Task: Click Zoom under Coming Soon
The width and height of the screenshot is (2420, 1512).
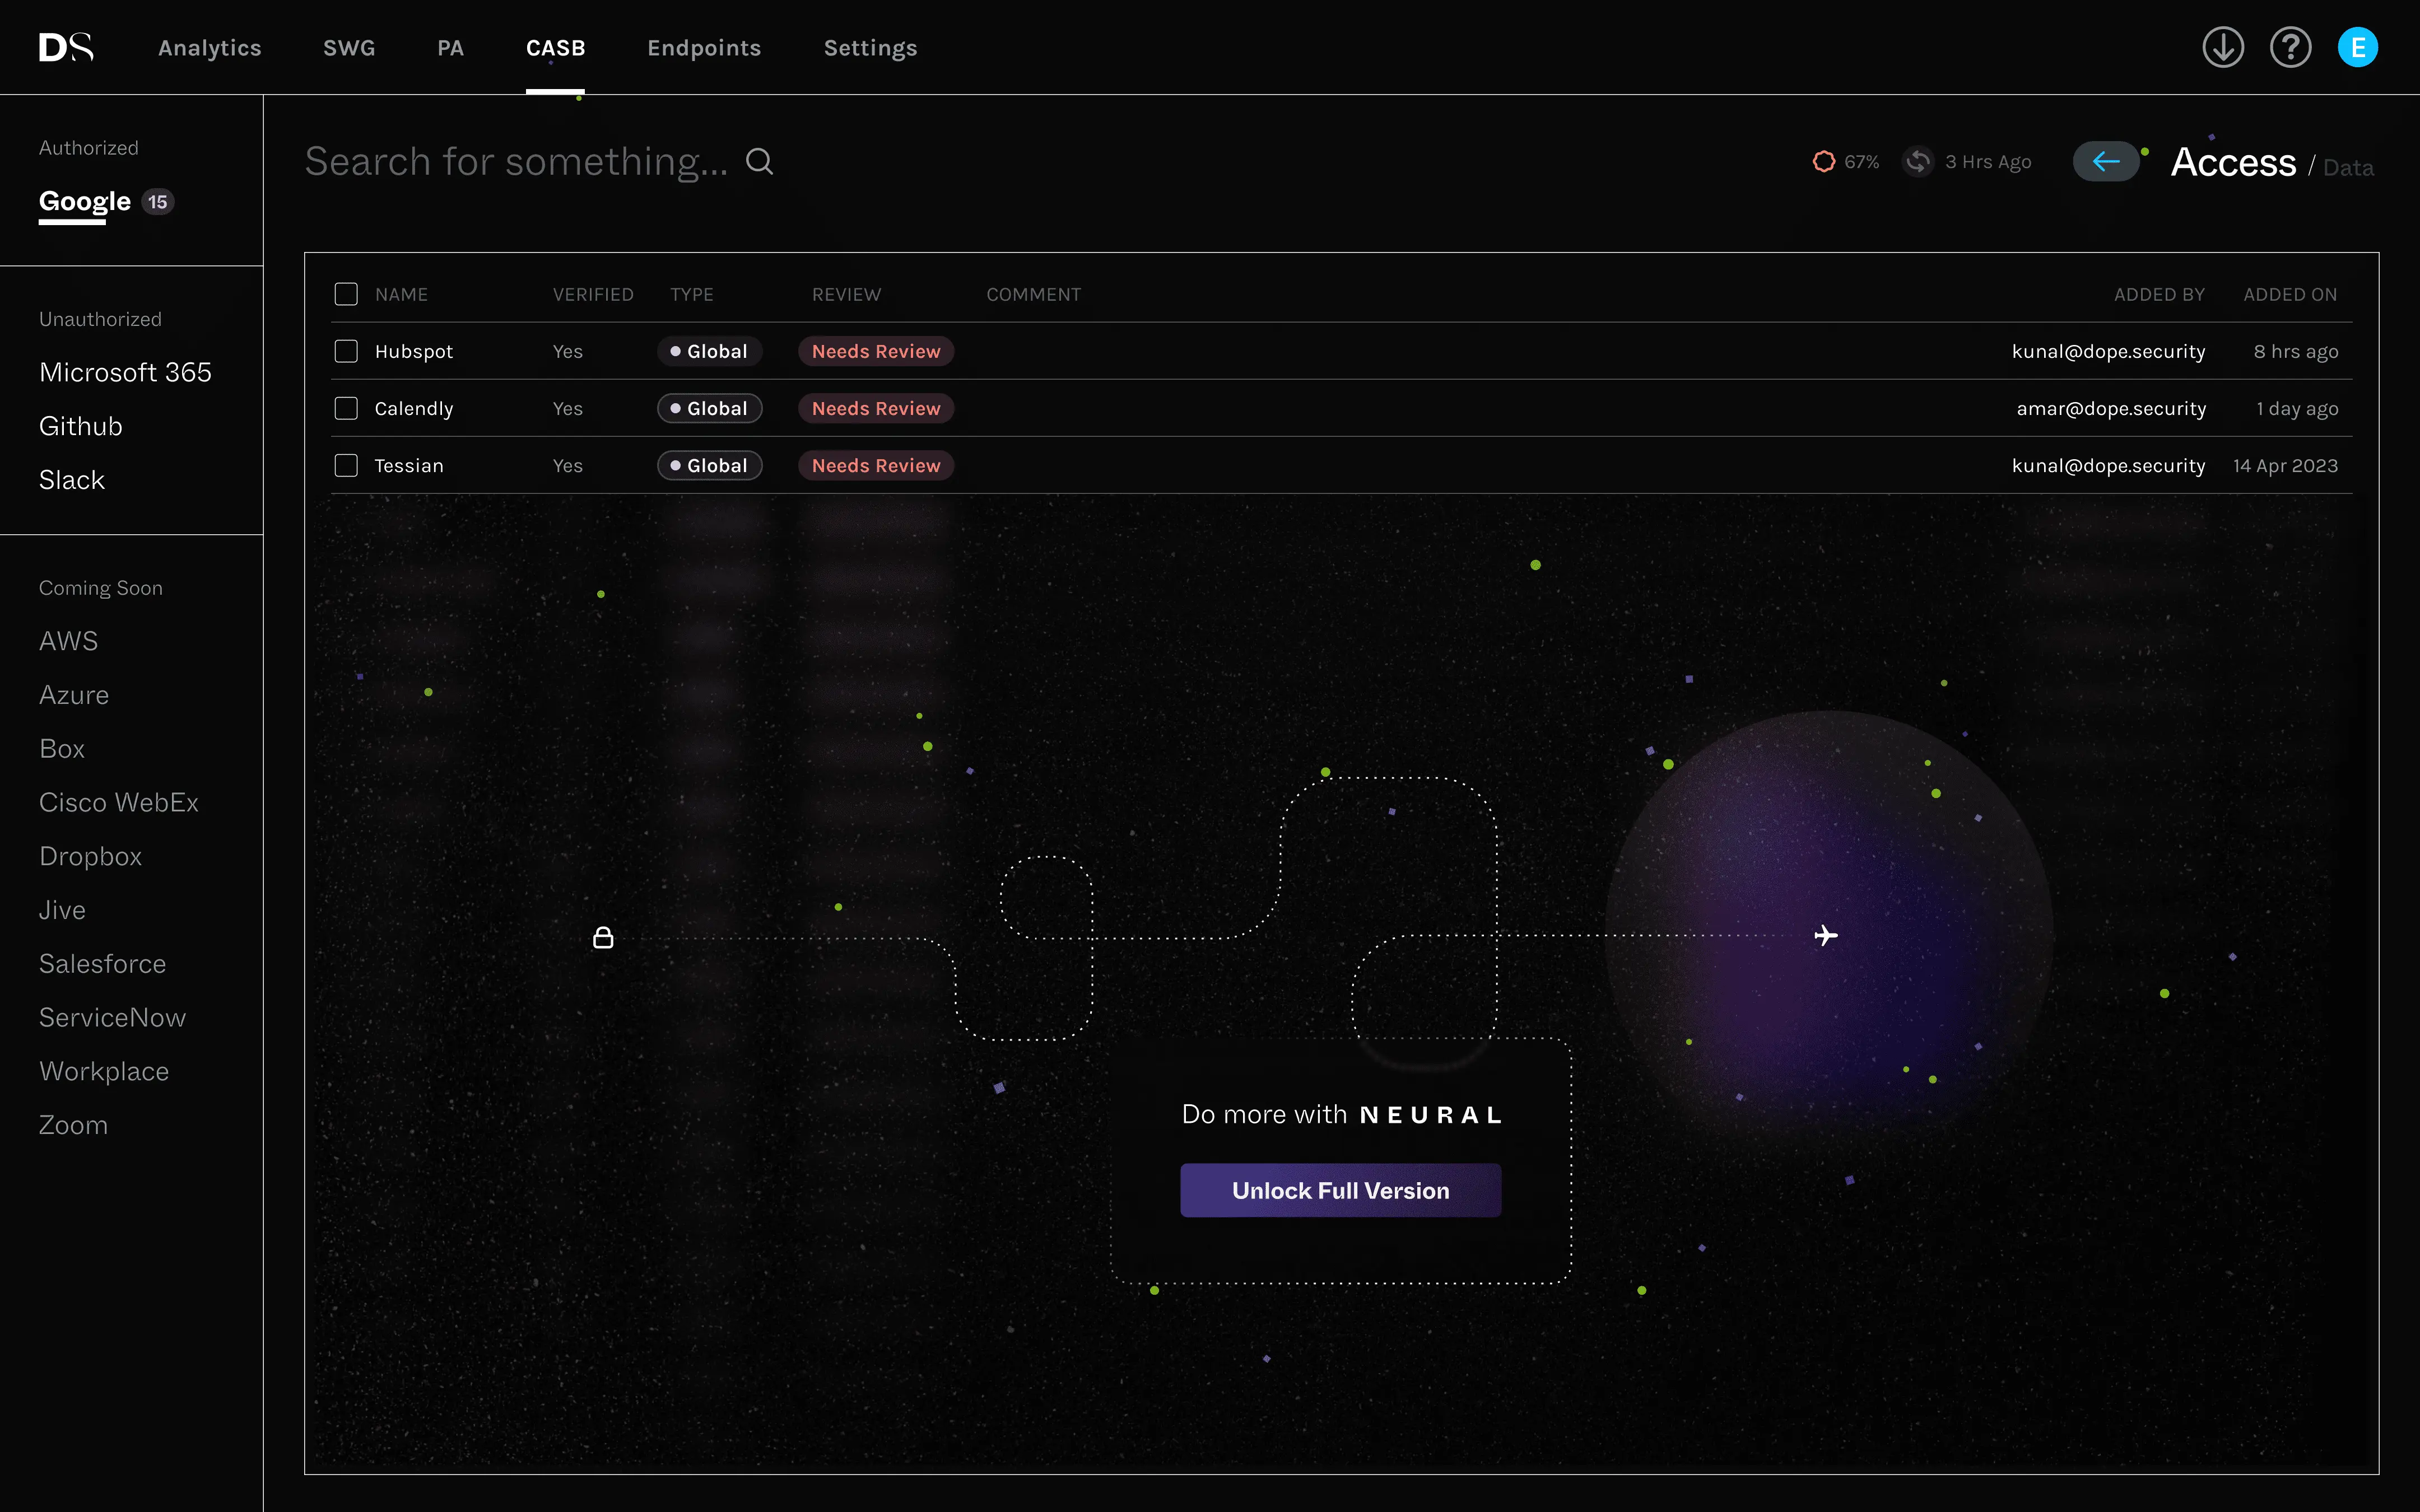Action: pos(73,1125)
